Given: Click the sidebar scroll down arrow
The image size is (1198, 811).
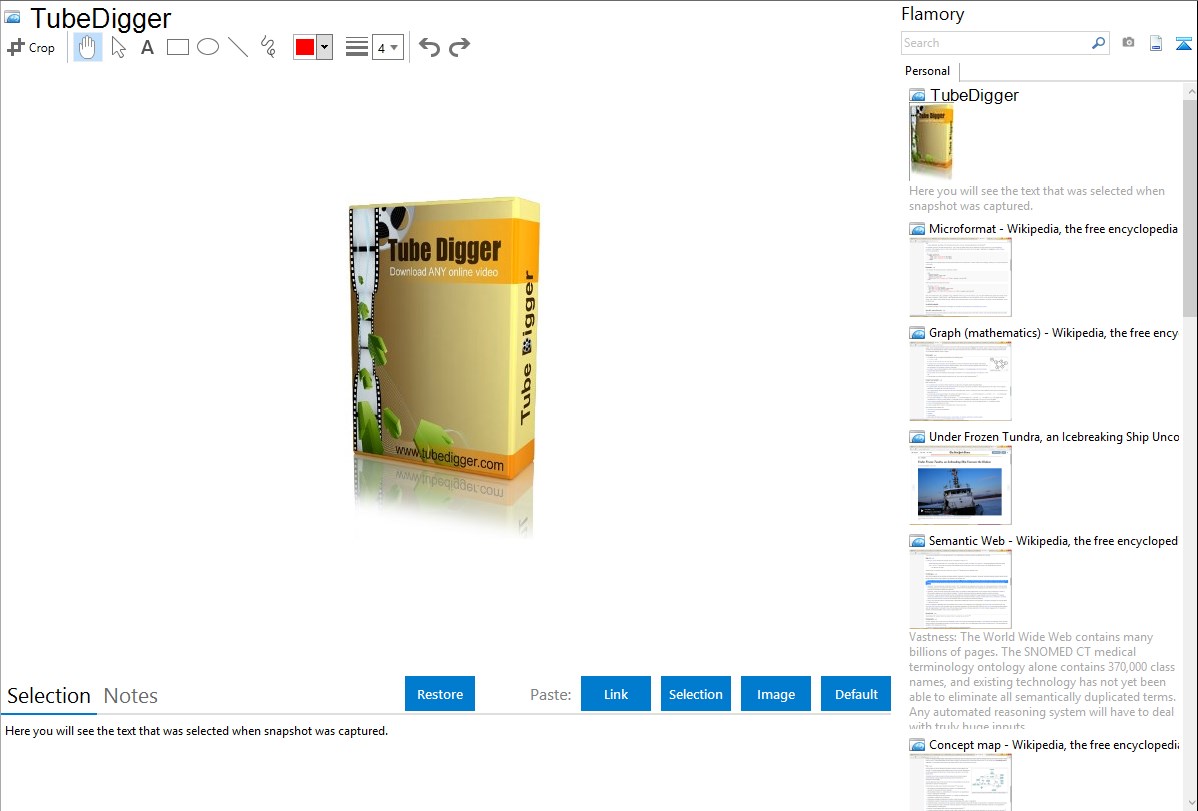Looking at the screenshot, I should [x=1190, y=803].
